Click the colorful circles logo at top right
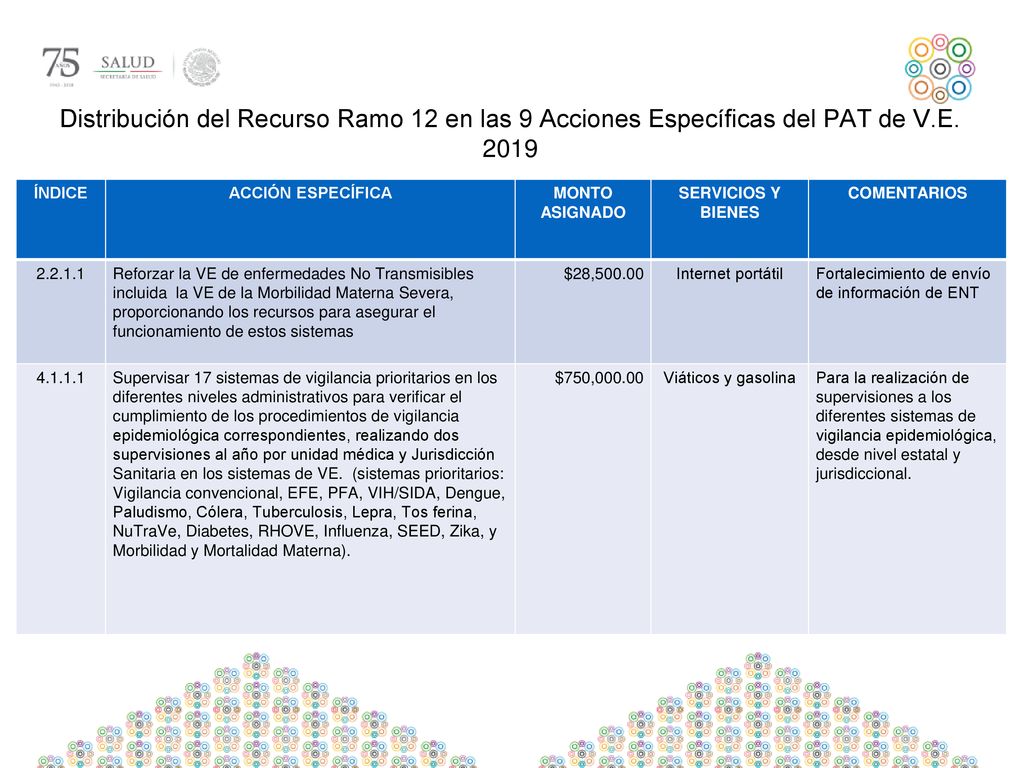Viewport: 1024px width, 768px height. point(940,69)
